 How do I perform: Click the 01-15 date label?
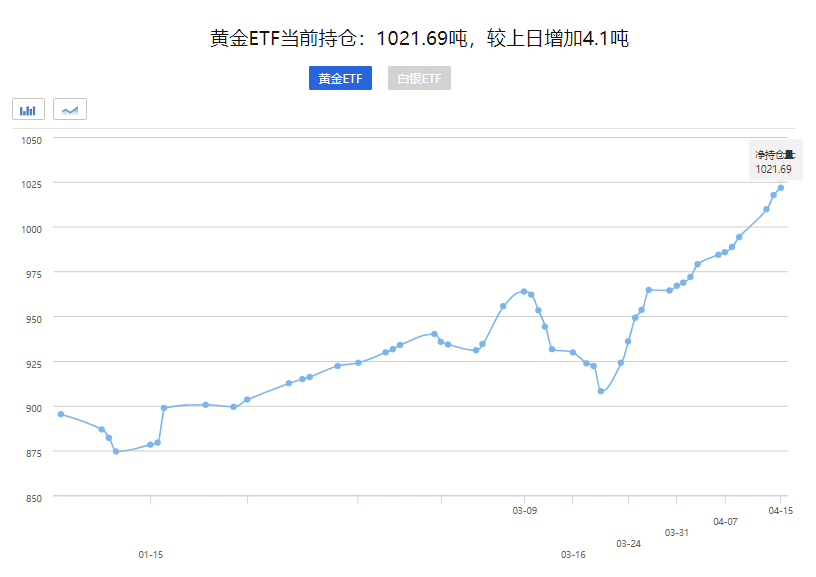tap(150, 554)
